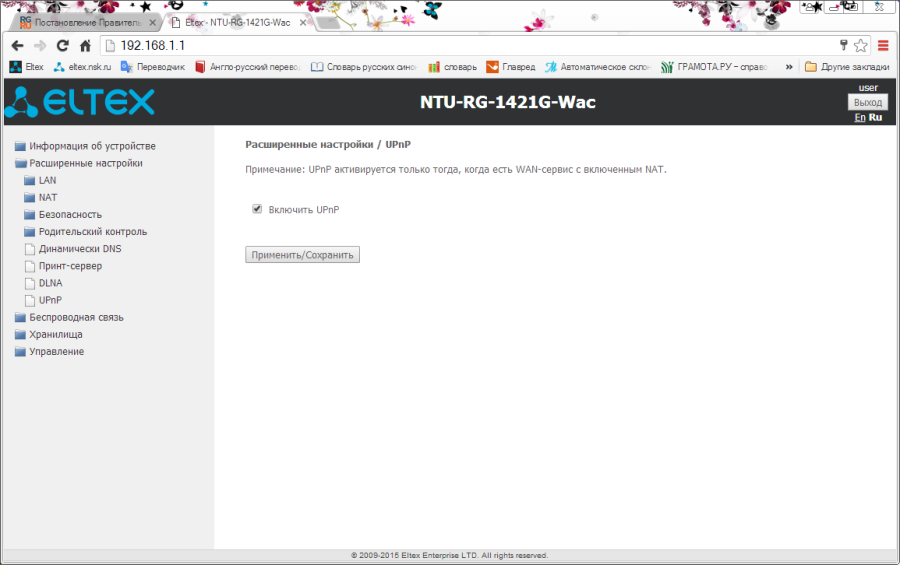
Task: Close the Eltex NTU-RG-1421G-Wac tab
Action: pos(303,23)
